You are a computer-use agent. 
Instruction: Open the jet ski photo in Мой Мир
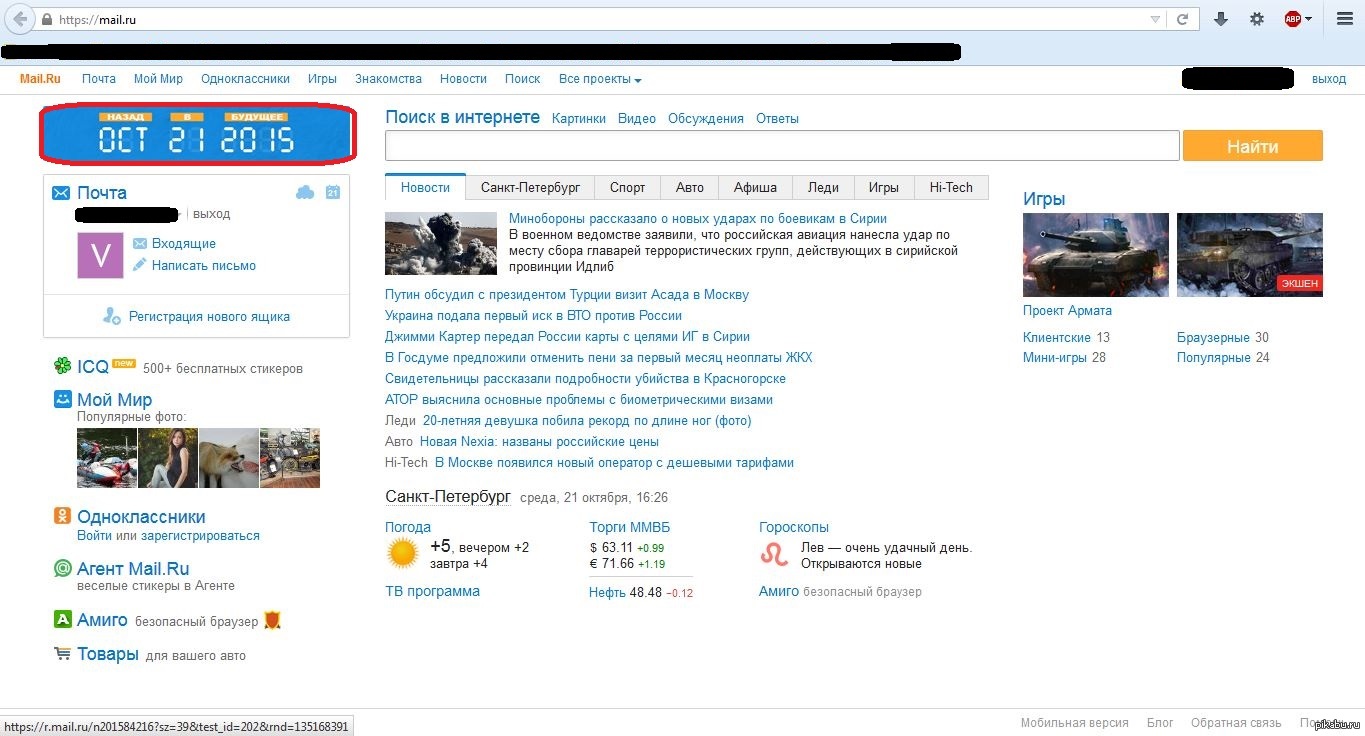coord(107,458)
